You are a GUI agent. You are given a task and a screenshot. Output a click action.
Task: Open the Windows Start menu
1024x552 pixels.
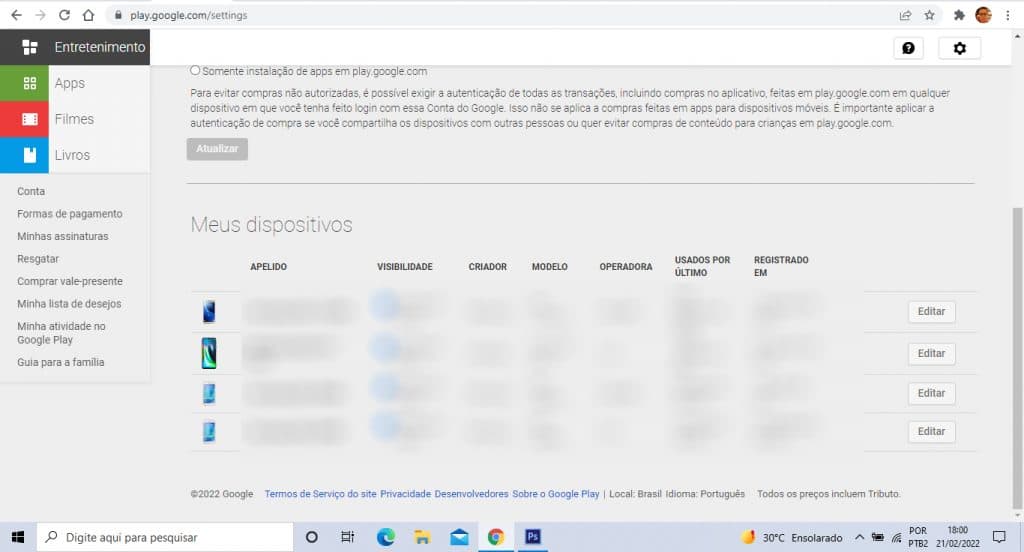click(x=18, y=537)
